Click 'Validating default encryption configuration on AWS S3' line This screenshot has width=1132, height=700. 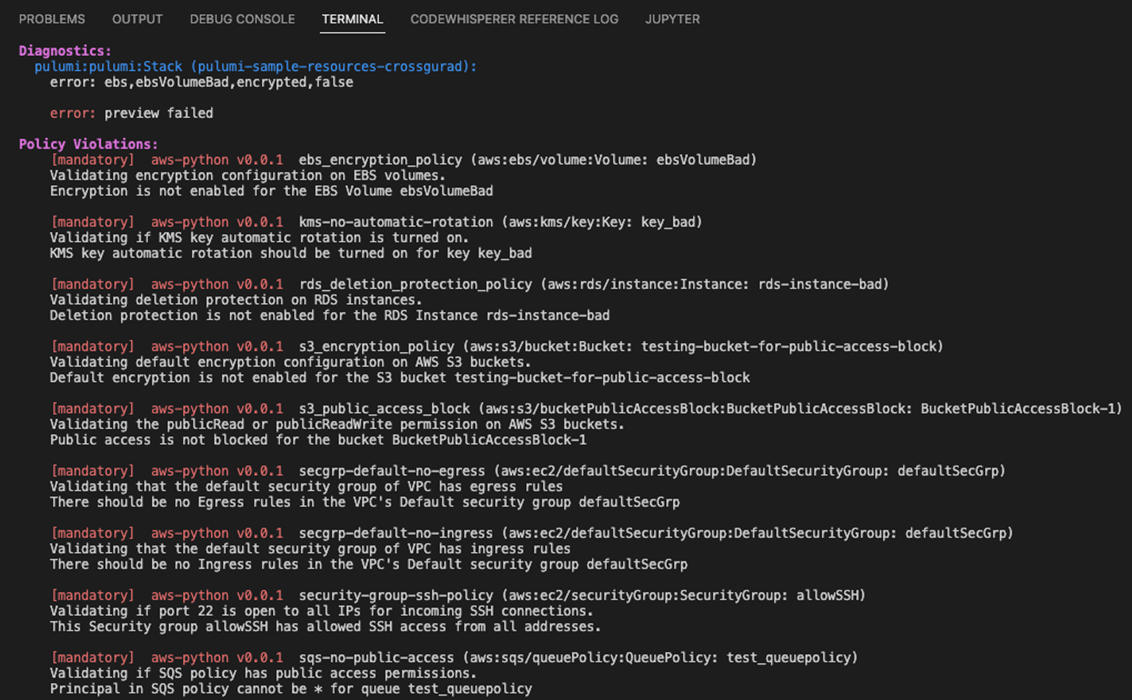click(x=290, y=362)
